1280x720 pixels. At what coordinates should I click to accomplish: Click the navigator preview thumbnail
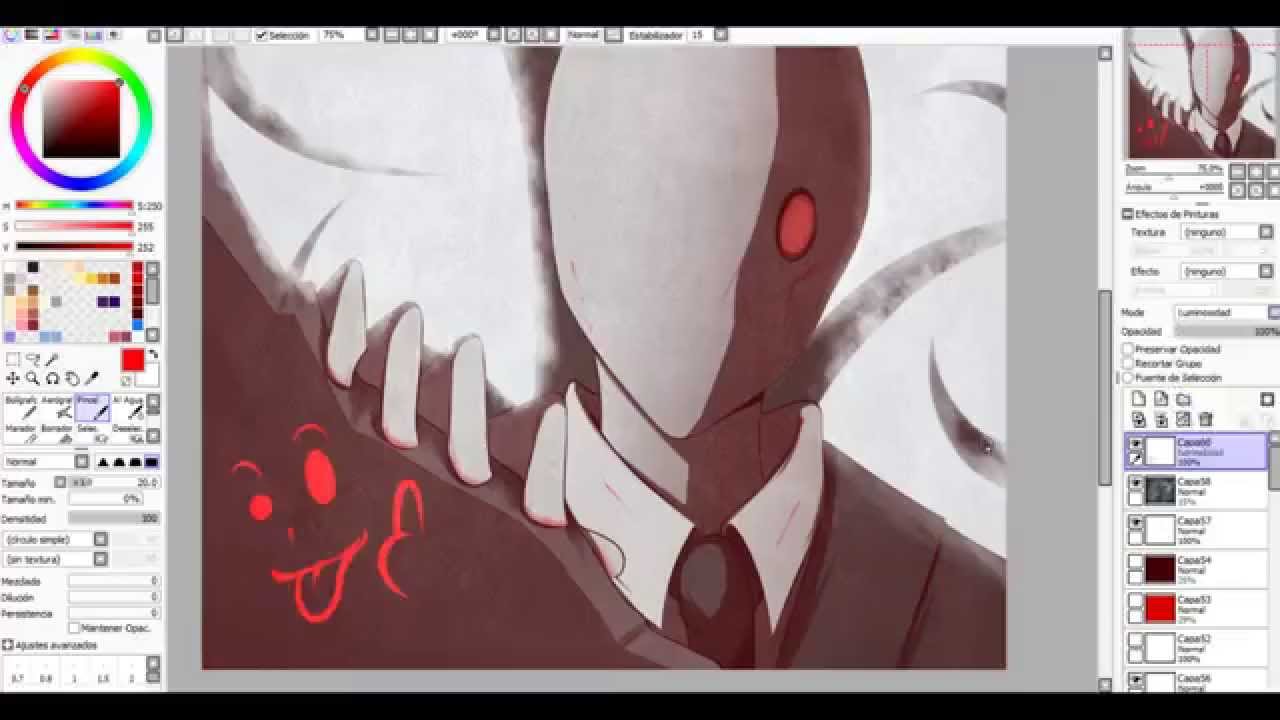[x=1201, y=93]
